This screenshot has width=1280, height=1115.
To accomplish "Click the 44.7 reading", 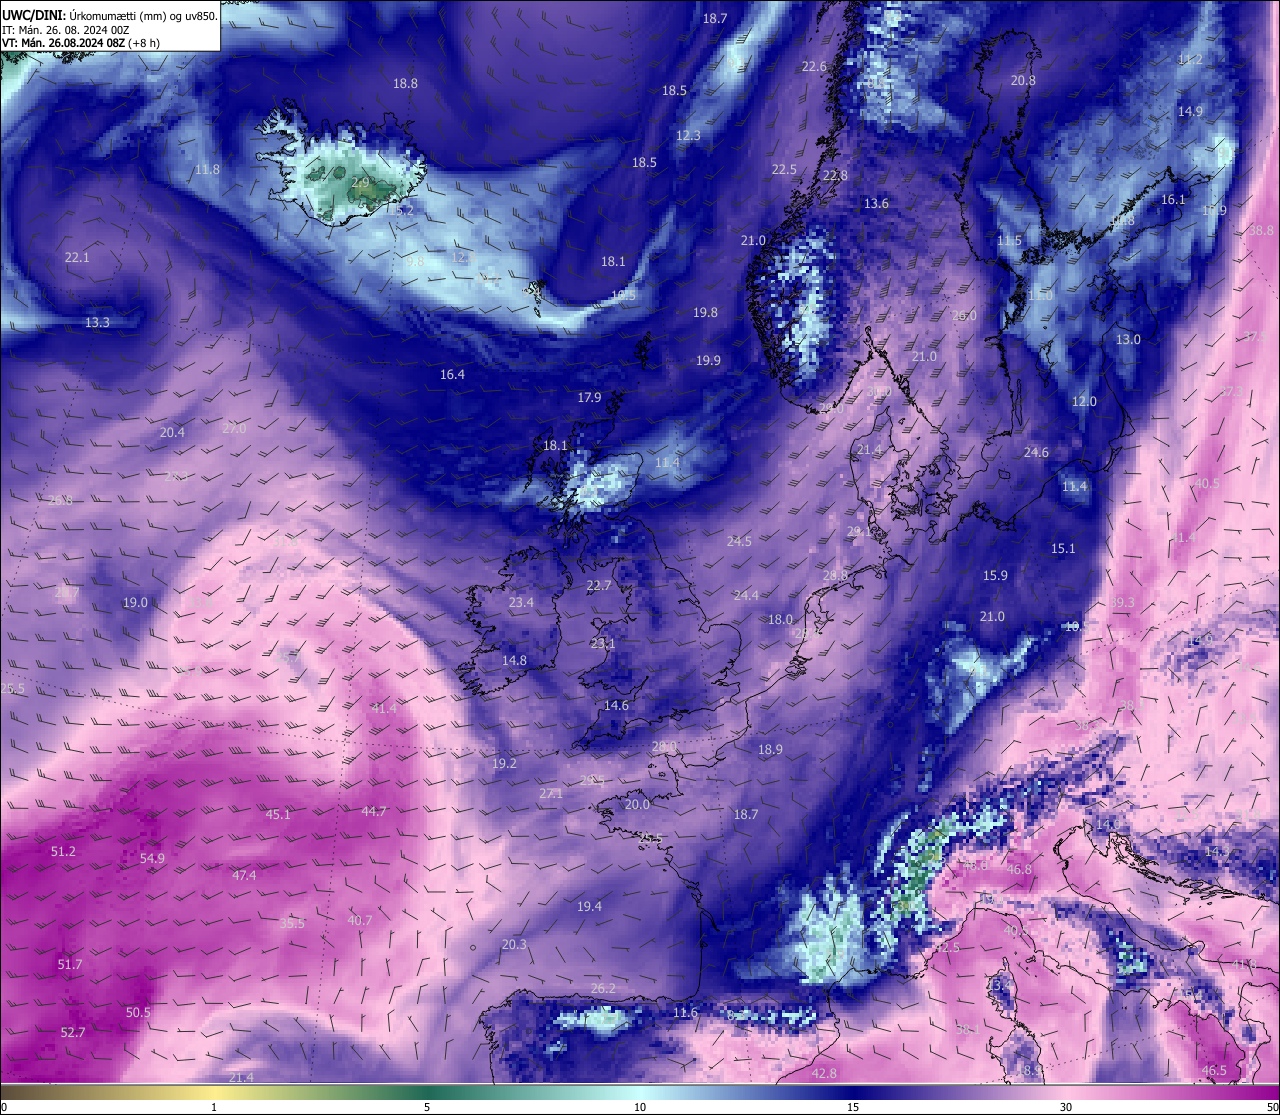I will click(374, 812).
